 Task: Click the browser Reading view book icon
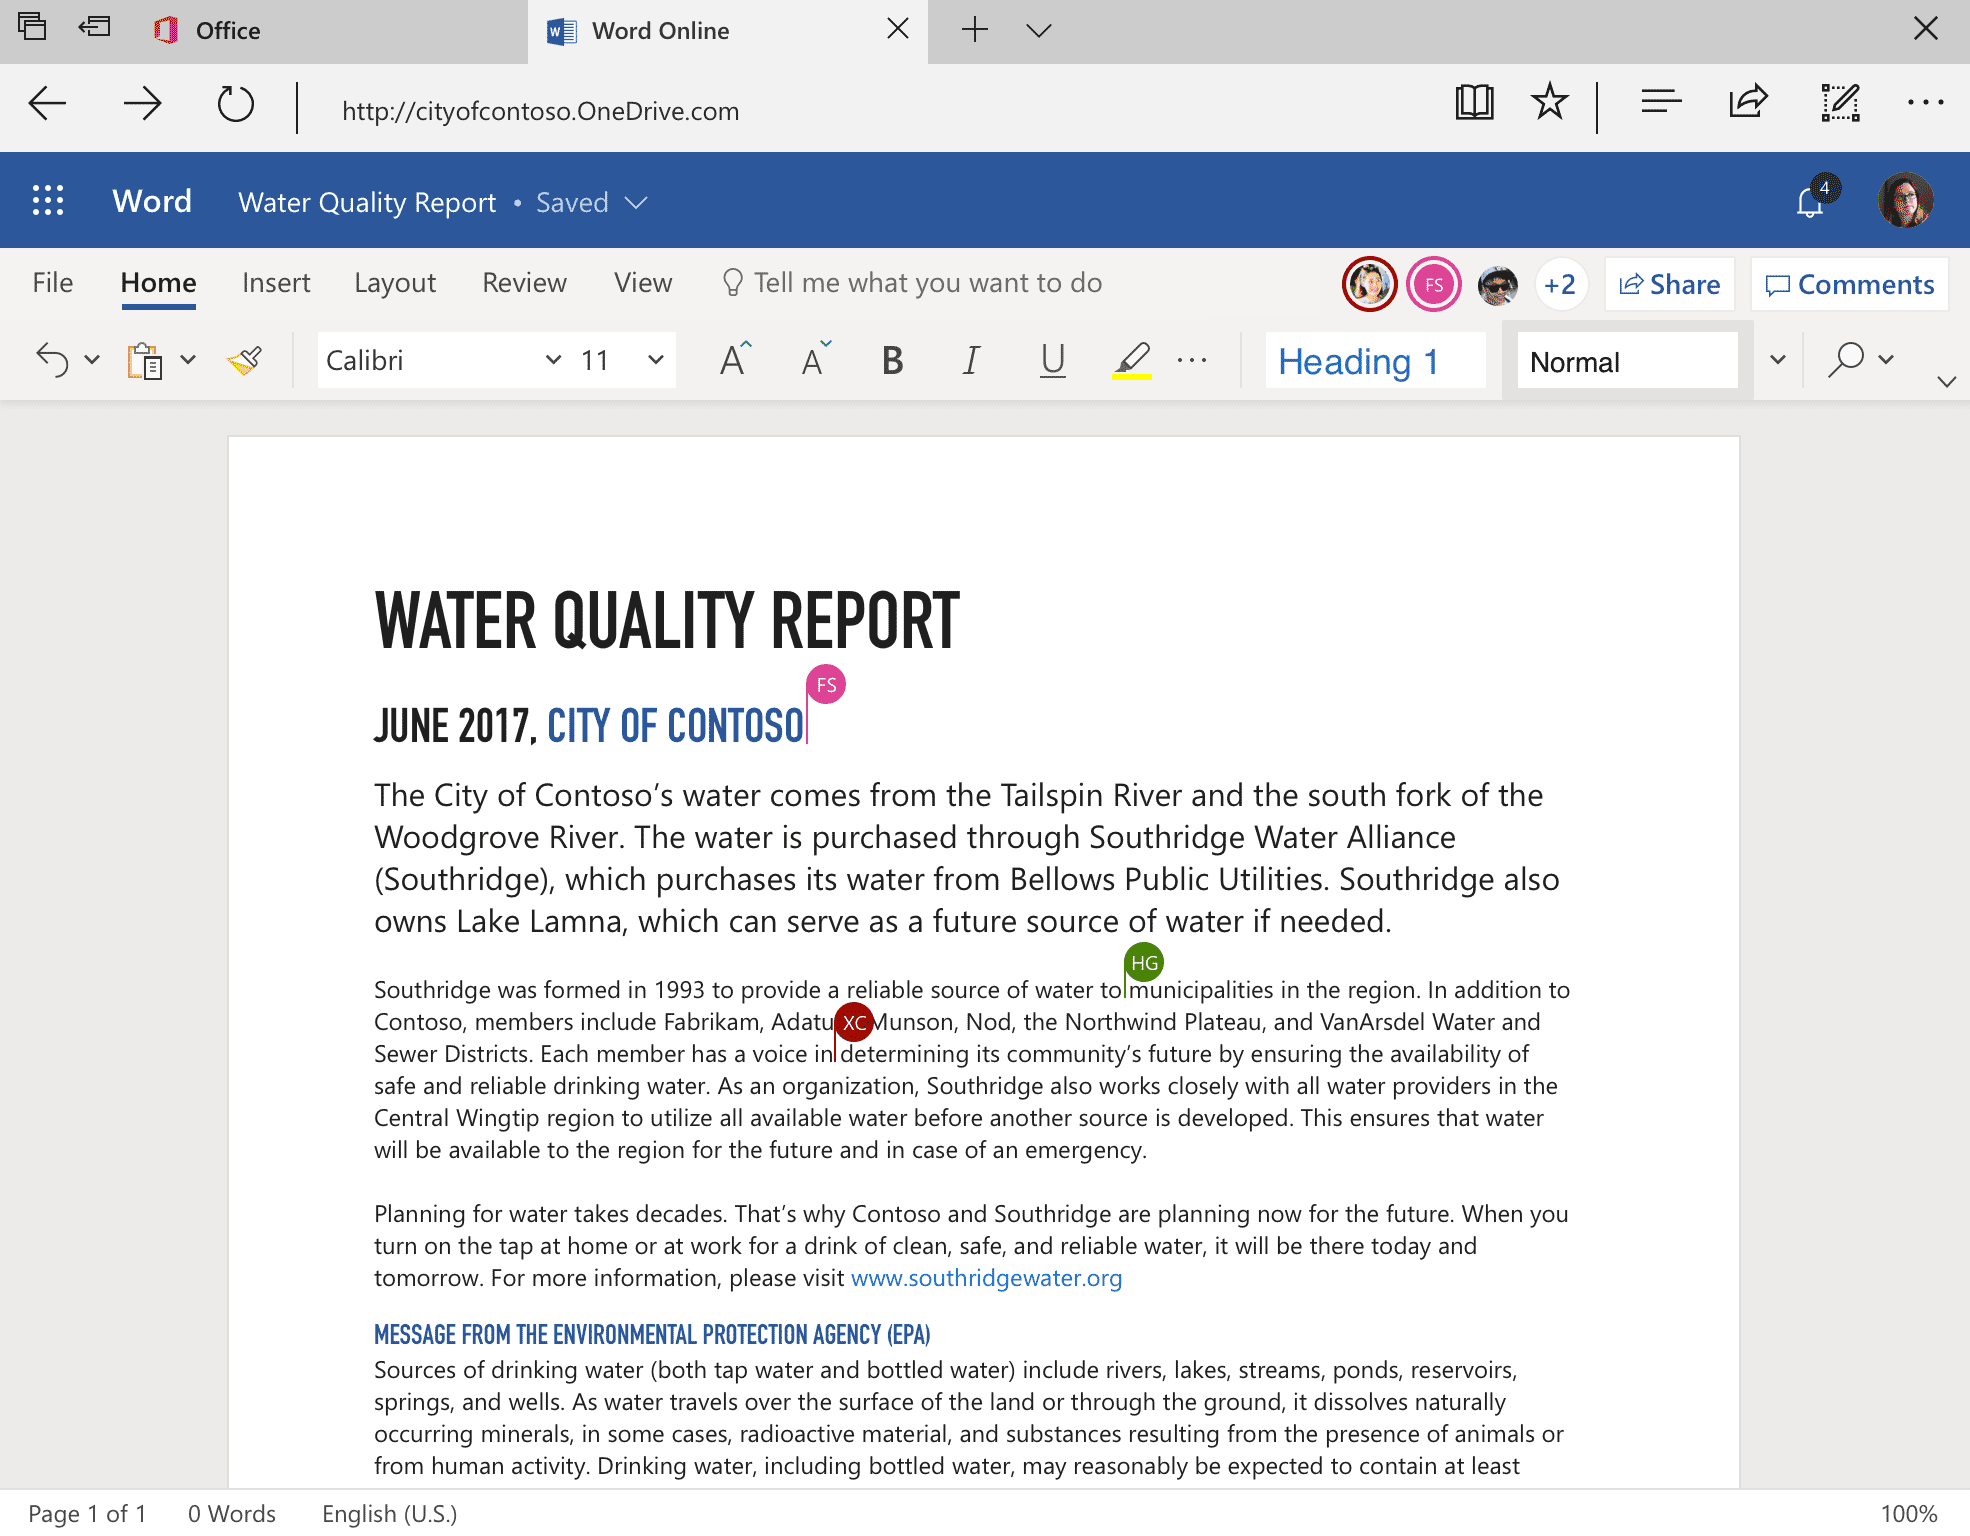tap(1474, 103)
